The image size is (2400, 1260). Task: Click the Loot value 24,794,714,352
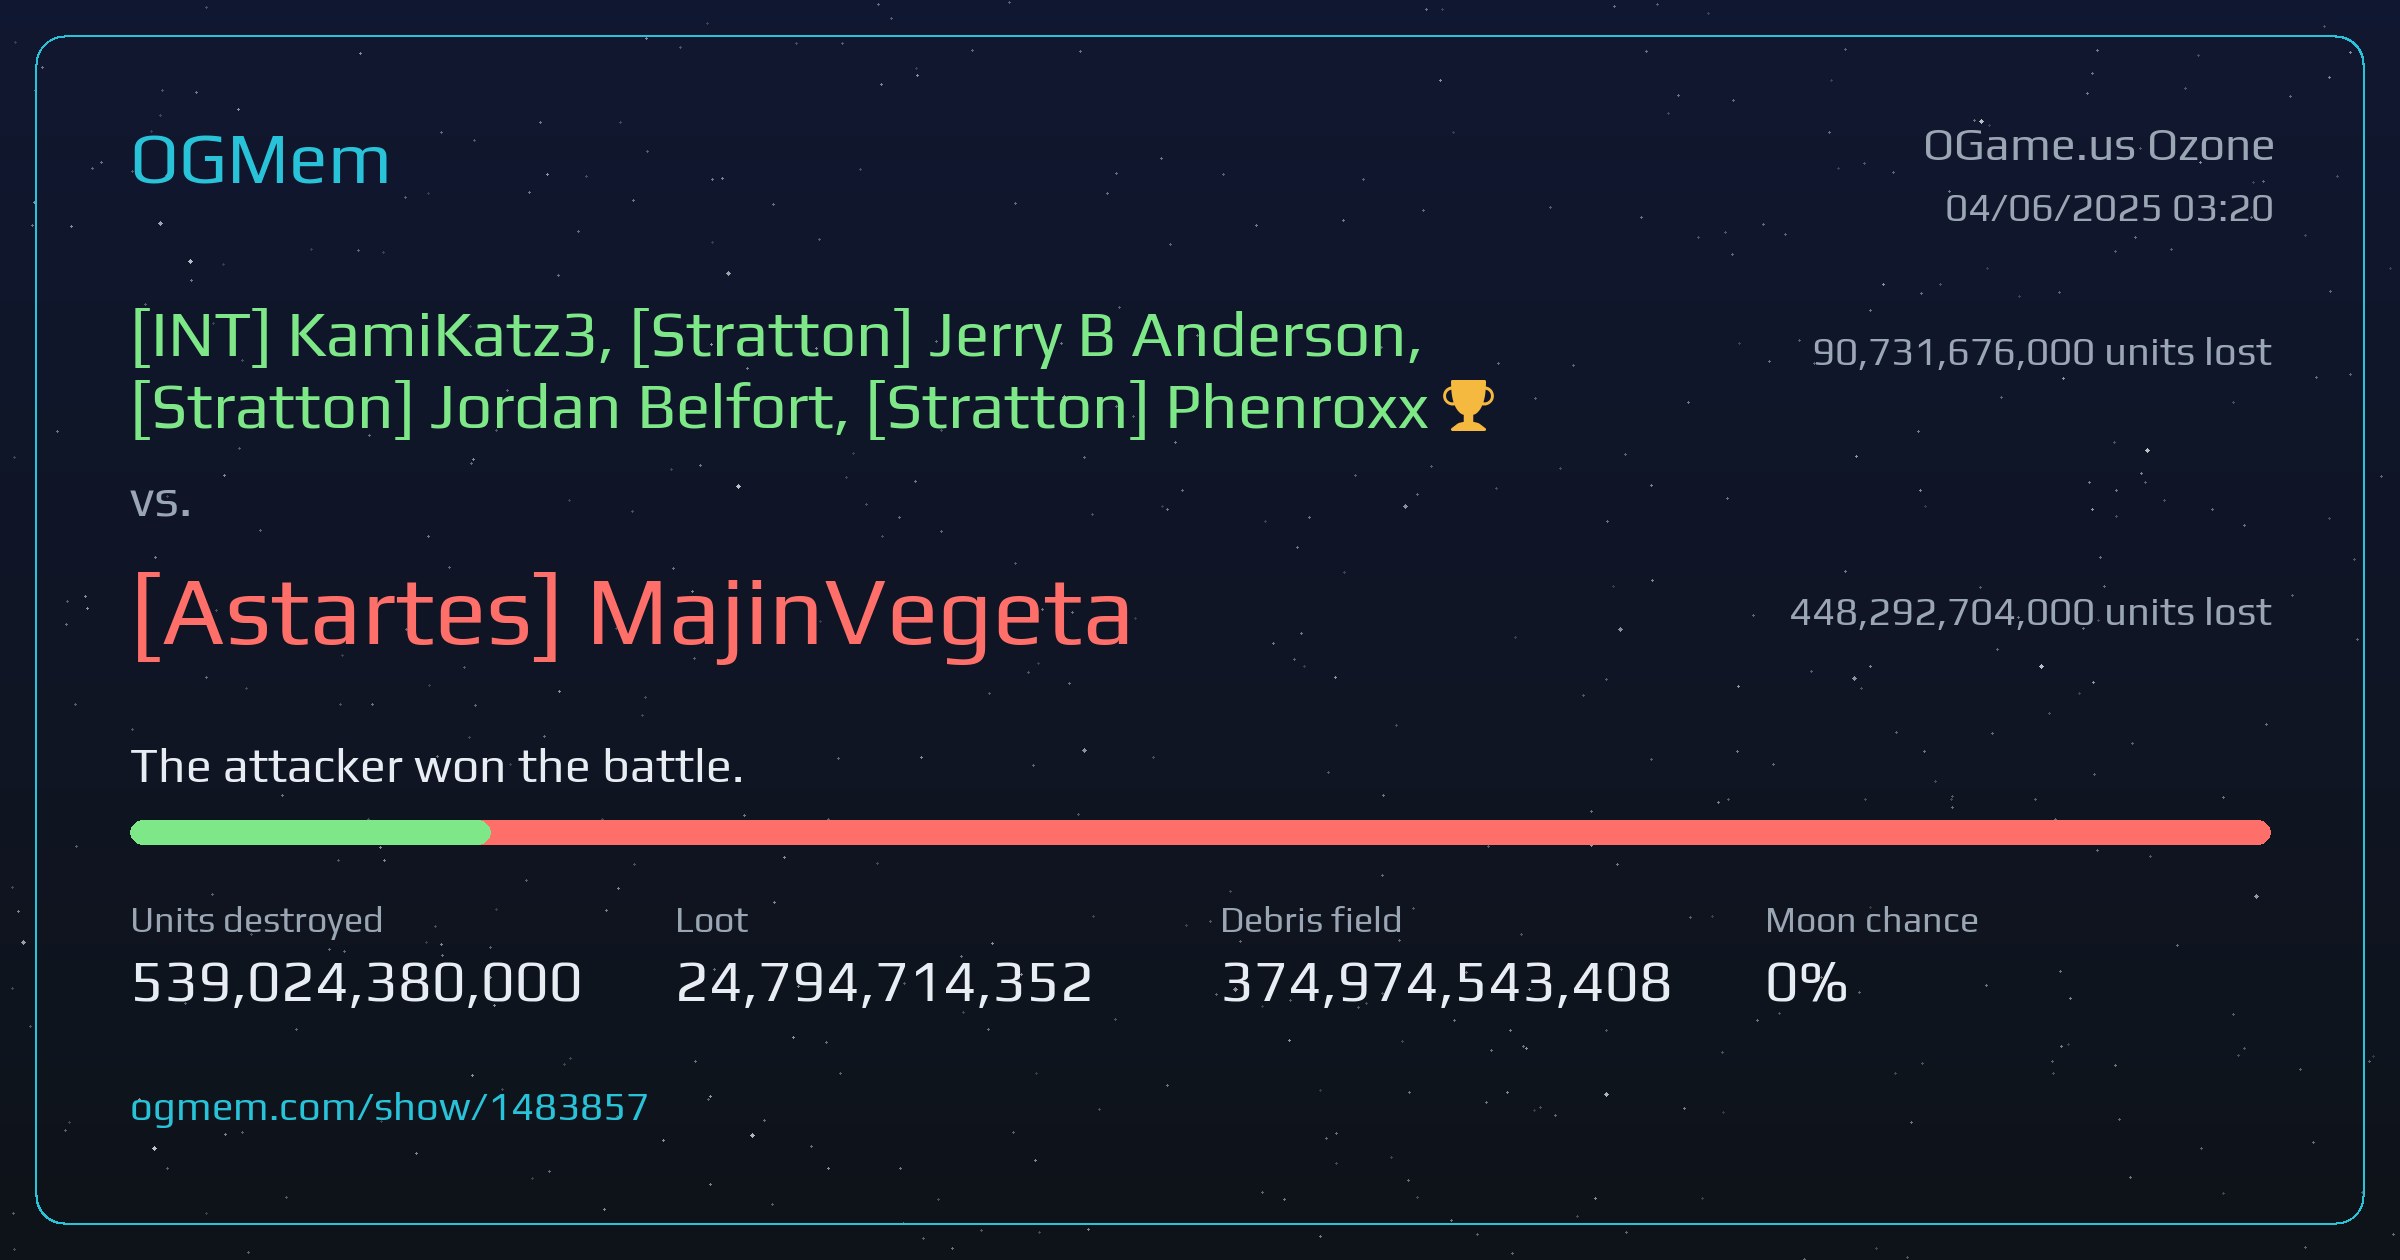[884, 982]
